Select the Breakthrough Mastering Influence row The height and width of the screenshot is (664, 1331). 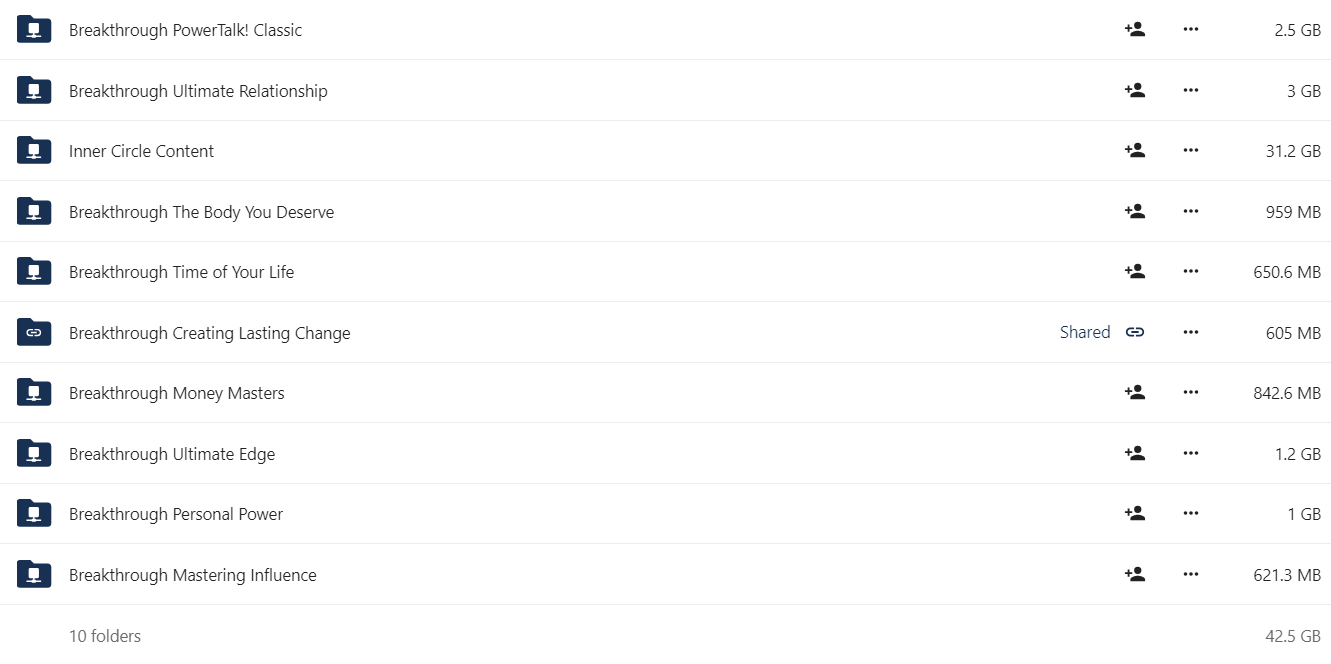pyautogui.click(x=665, y=574)
